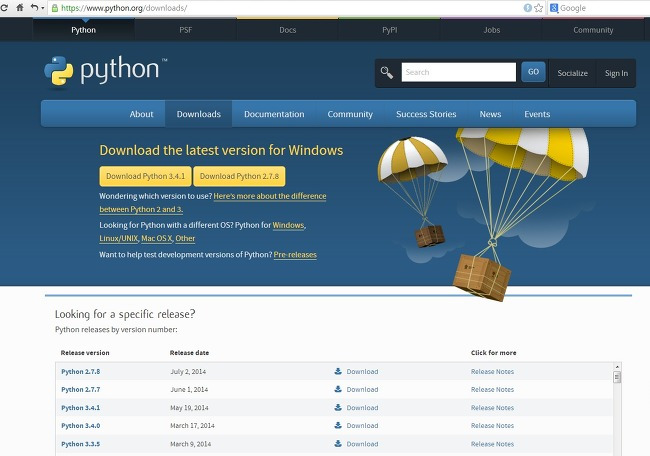This screenshot has height=456, width=650.
Task: Click the Google browser search box
Action: pyautogui.click(x=601, y=8)
